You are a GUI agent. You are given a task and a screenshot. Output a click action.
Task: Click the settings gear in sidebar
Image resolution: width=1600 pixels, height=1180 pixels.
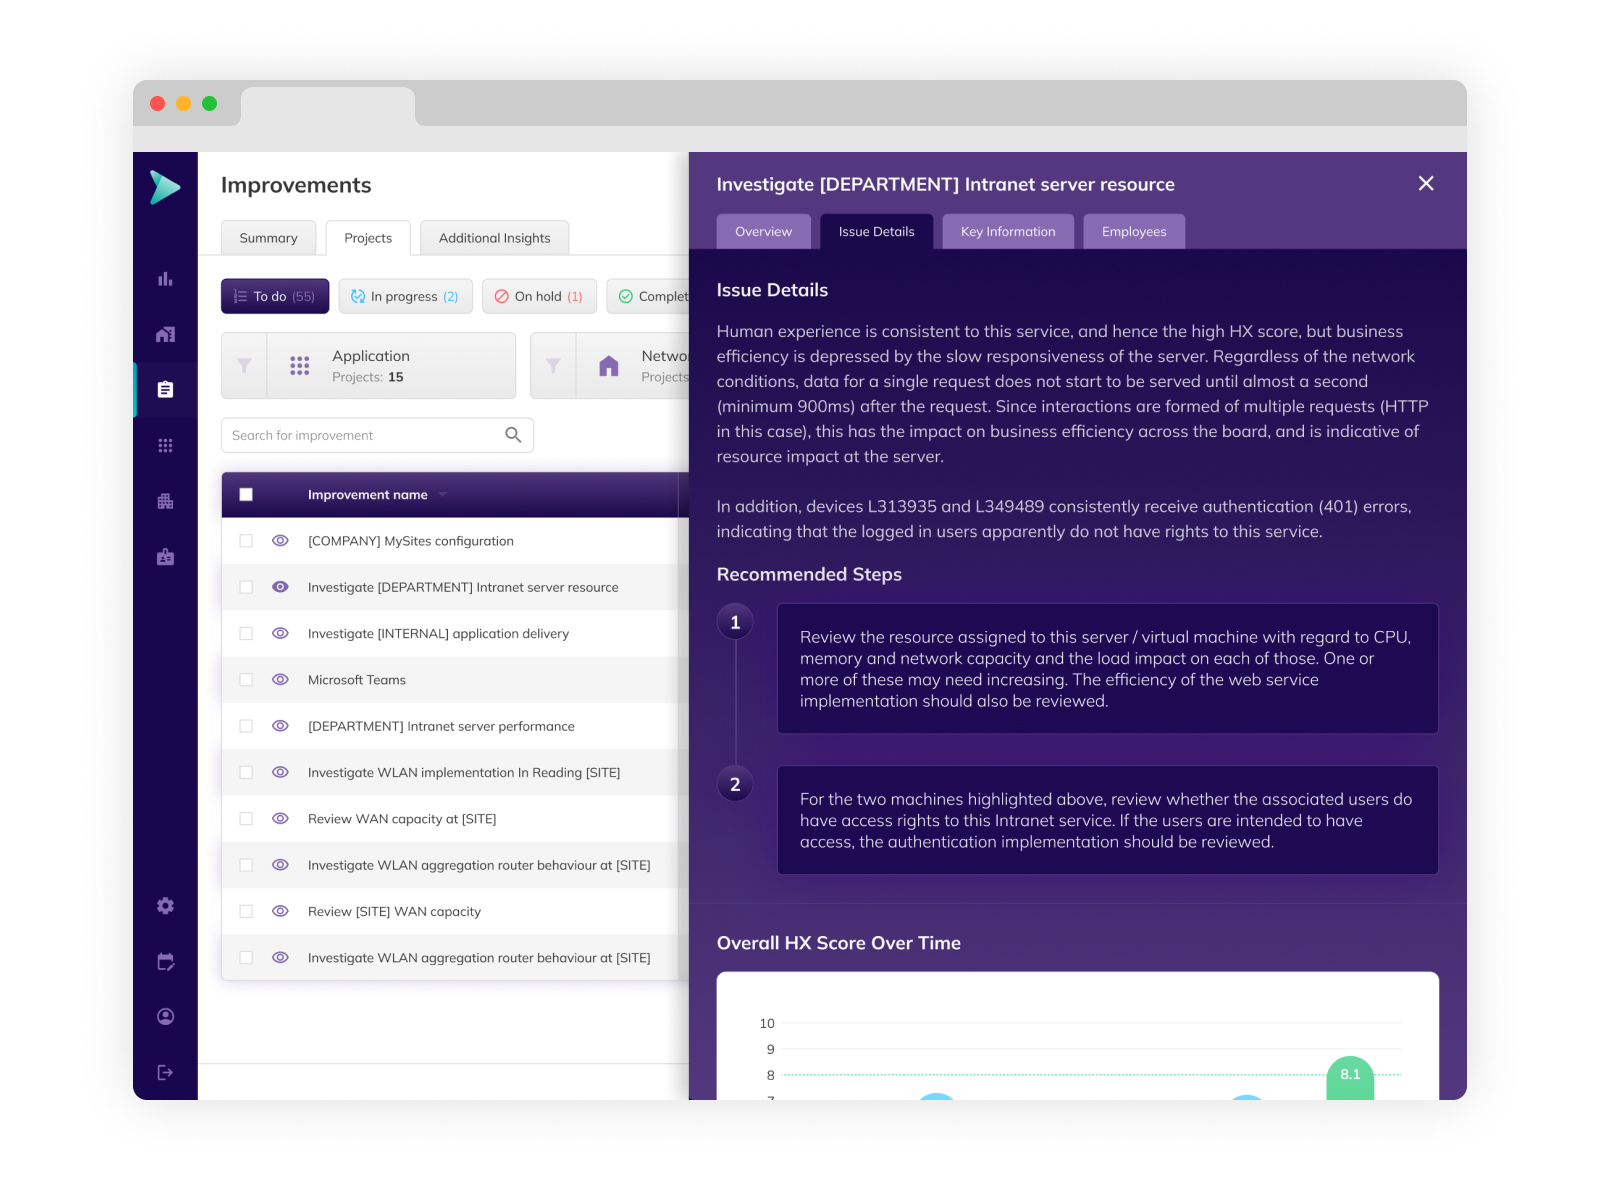pyautogui.click(x=165, y=906)
